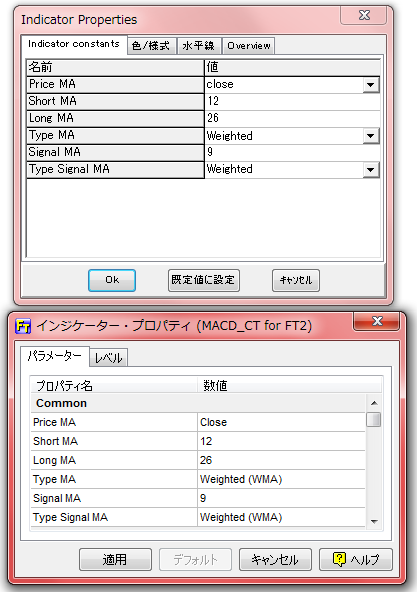
Task: Click scrollbar down arrow in lower dialog
Action: [374, 521]
